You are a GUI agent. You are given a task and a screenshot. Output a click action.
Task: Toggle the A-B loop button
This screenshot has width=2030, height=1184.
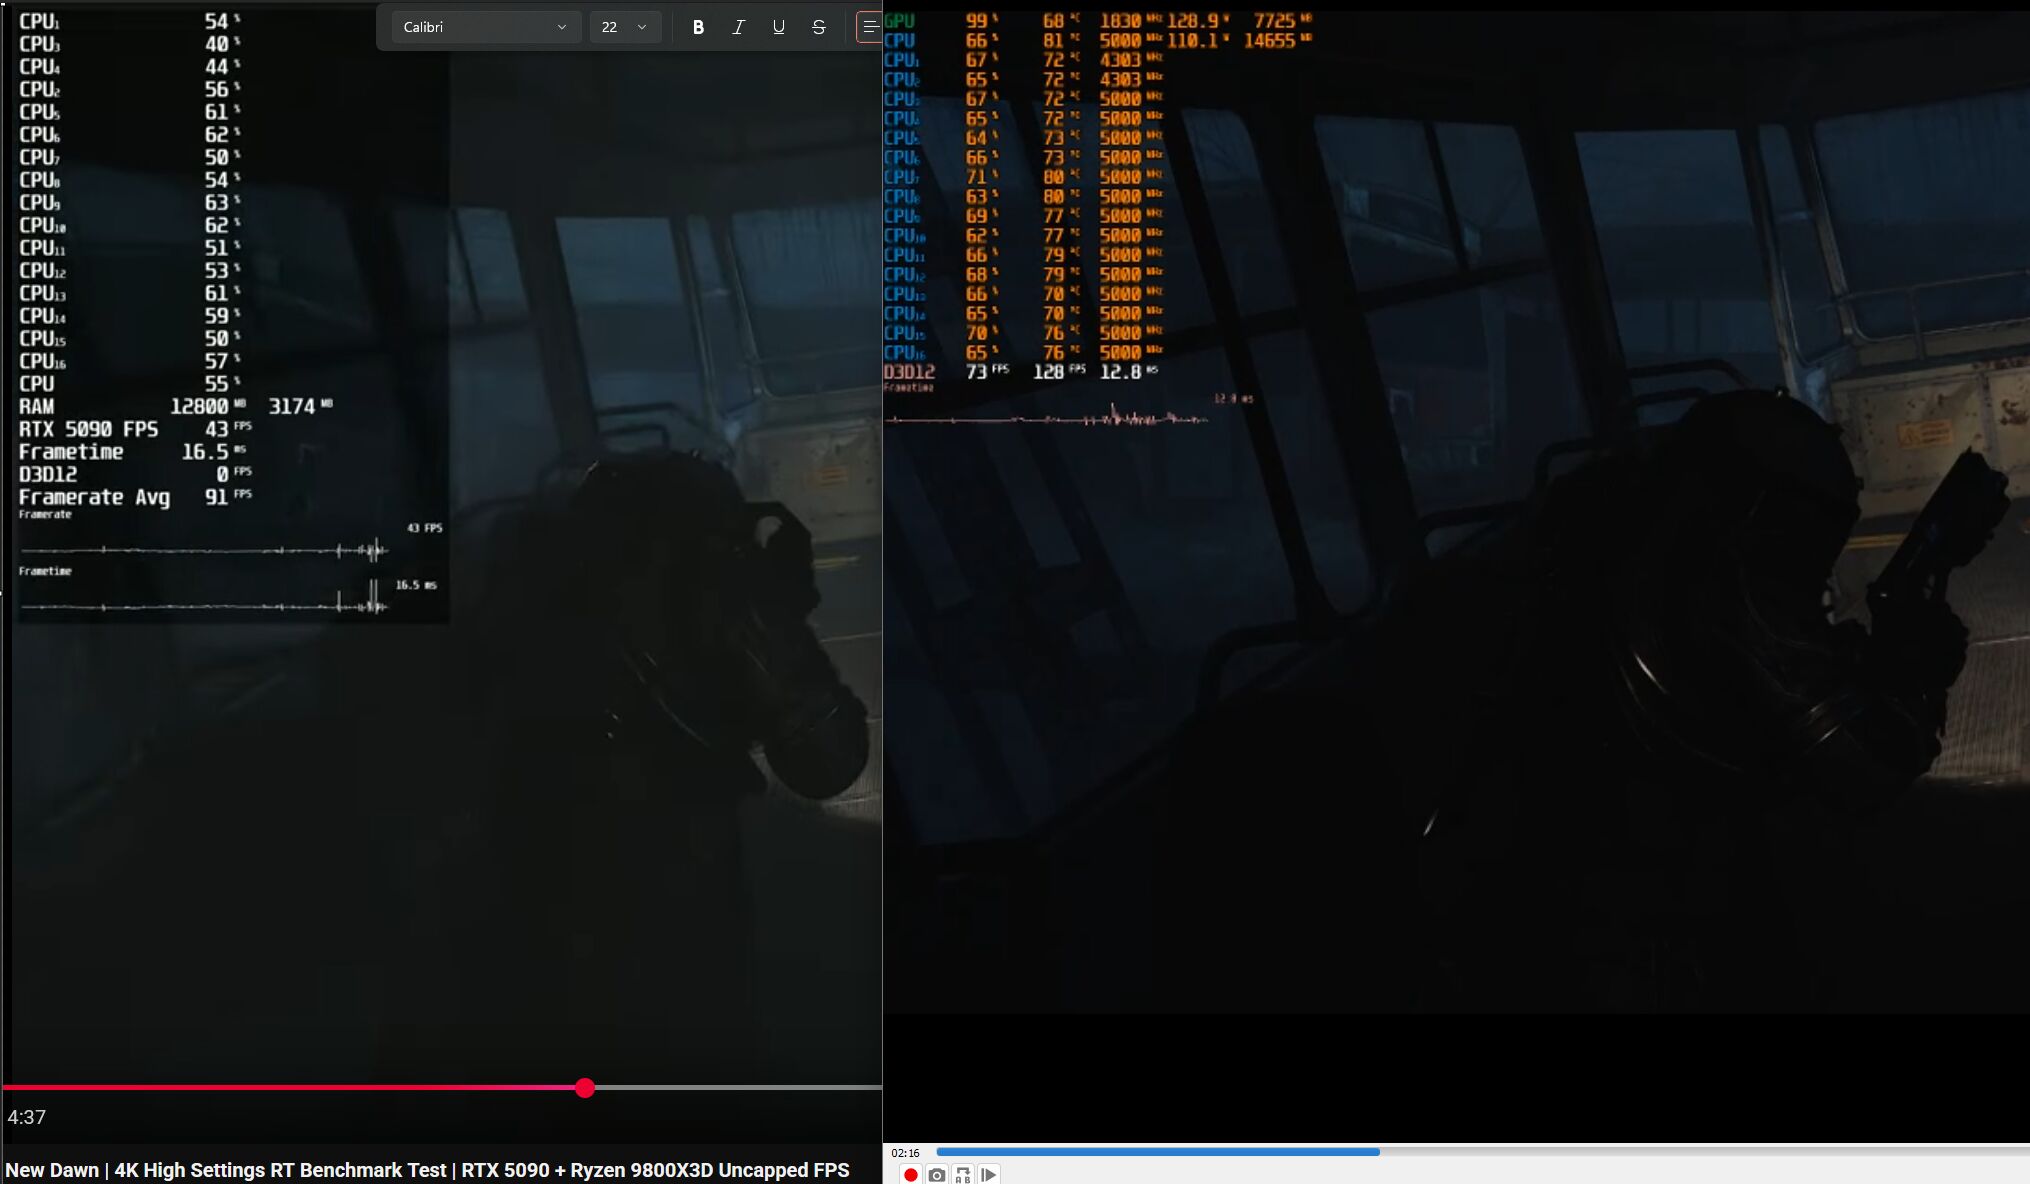pos(962,1174)
